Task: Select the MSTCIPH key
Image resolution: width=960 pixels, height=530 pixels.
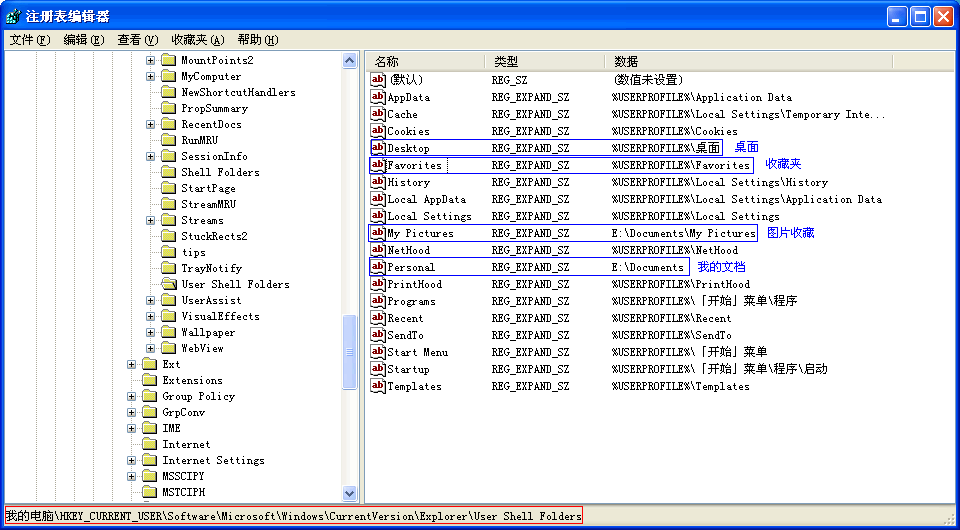Action: pyautogui.click(x=184, y=492)
